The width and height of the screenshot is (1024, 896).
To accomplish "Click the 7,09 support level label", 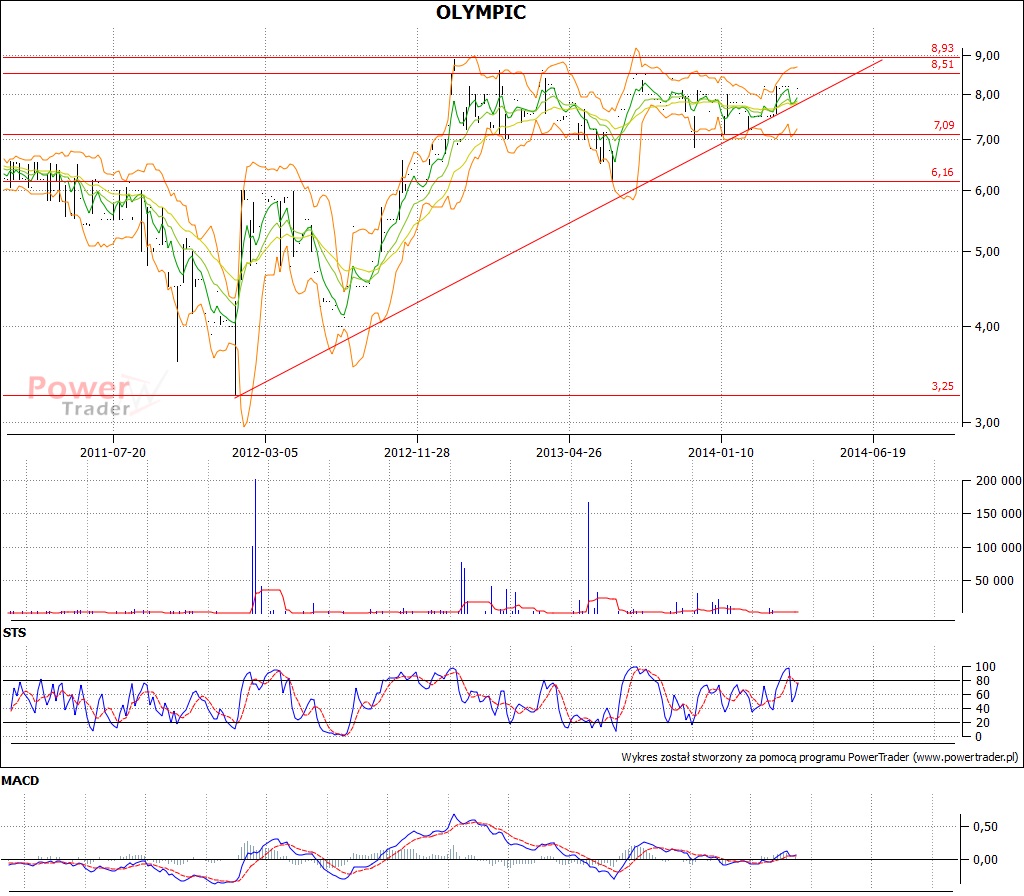I will click(x=944, y=125).
